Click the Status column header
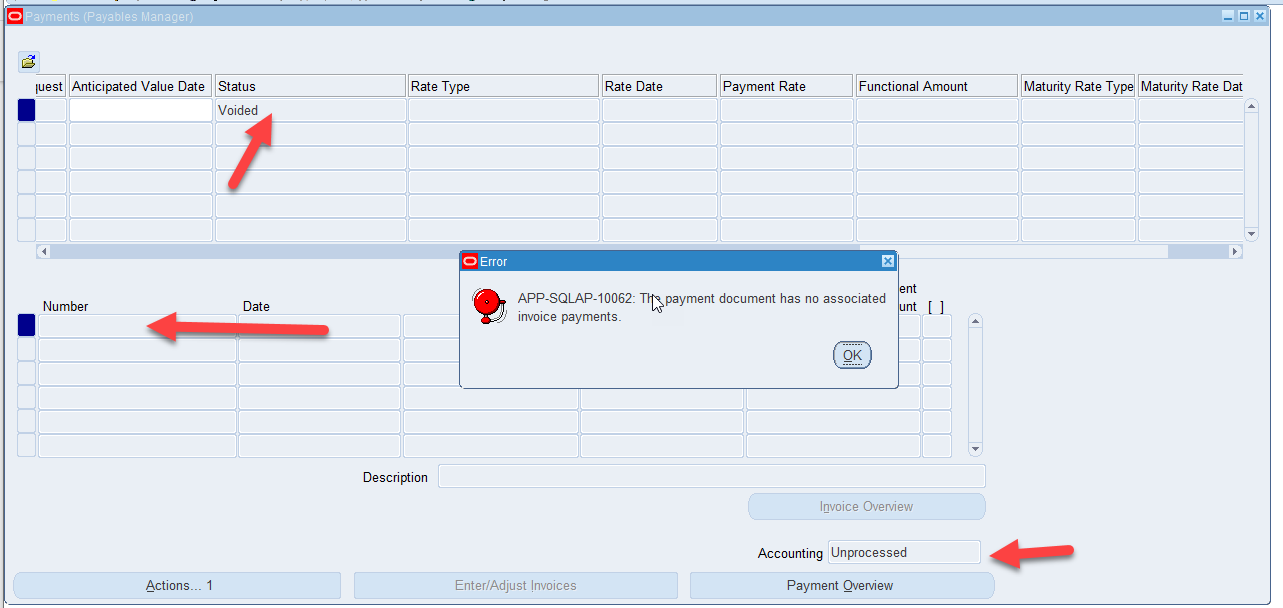This screenshot has width=1283, height=608. click(x=310, y=85)
